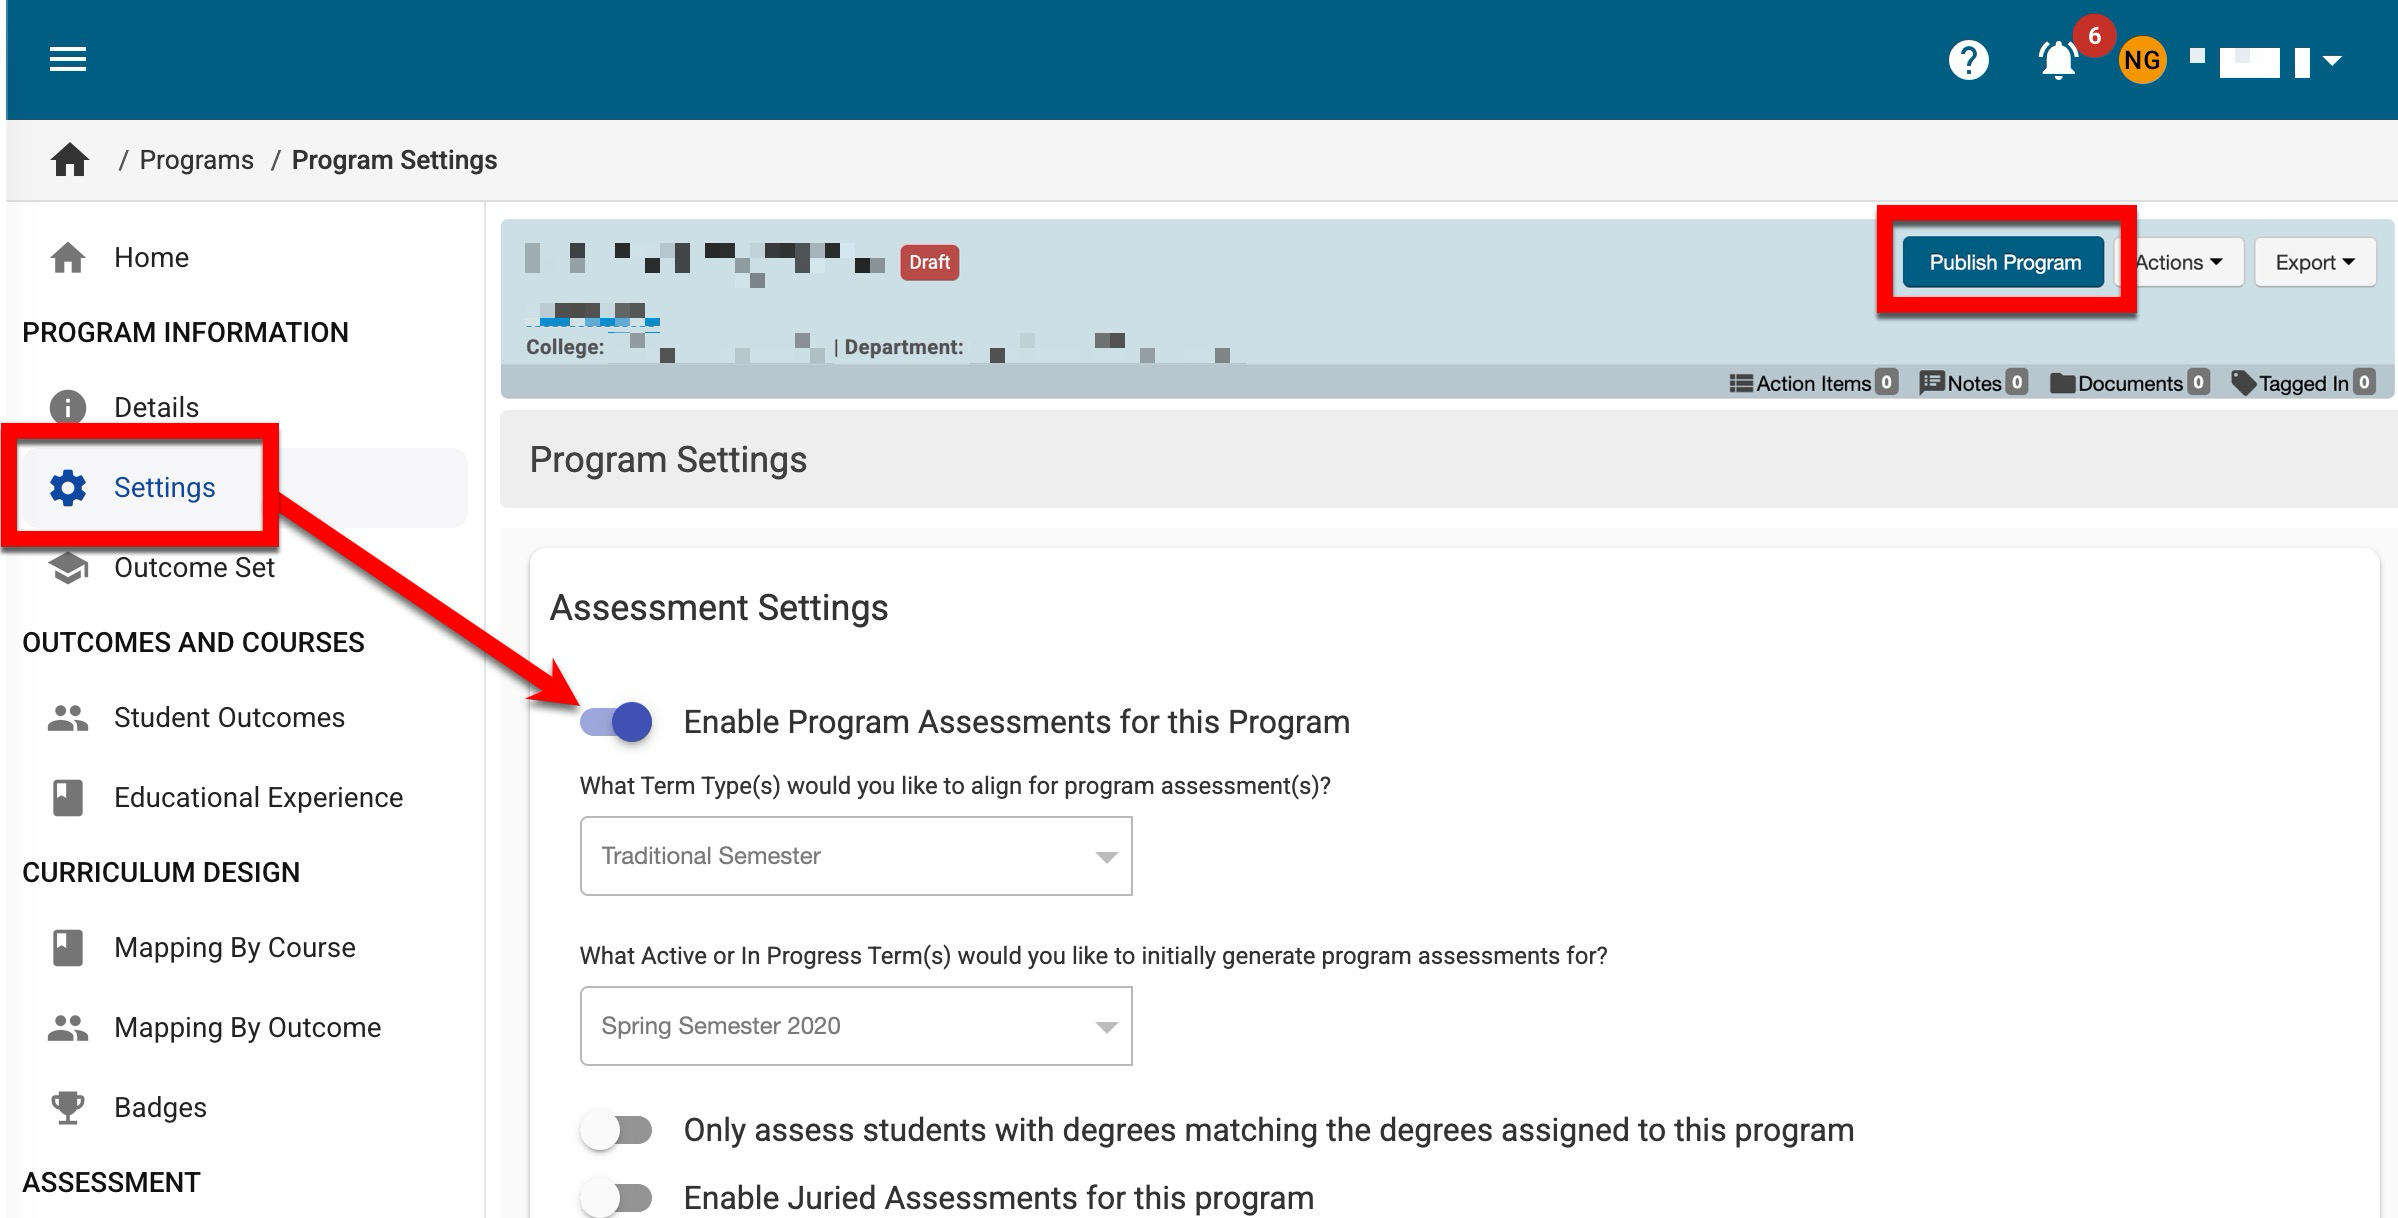
Task: Open the Tagged In tag icon
Action: pos(2243,383)
